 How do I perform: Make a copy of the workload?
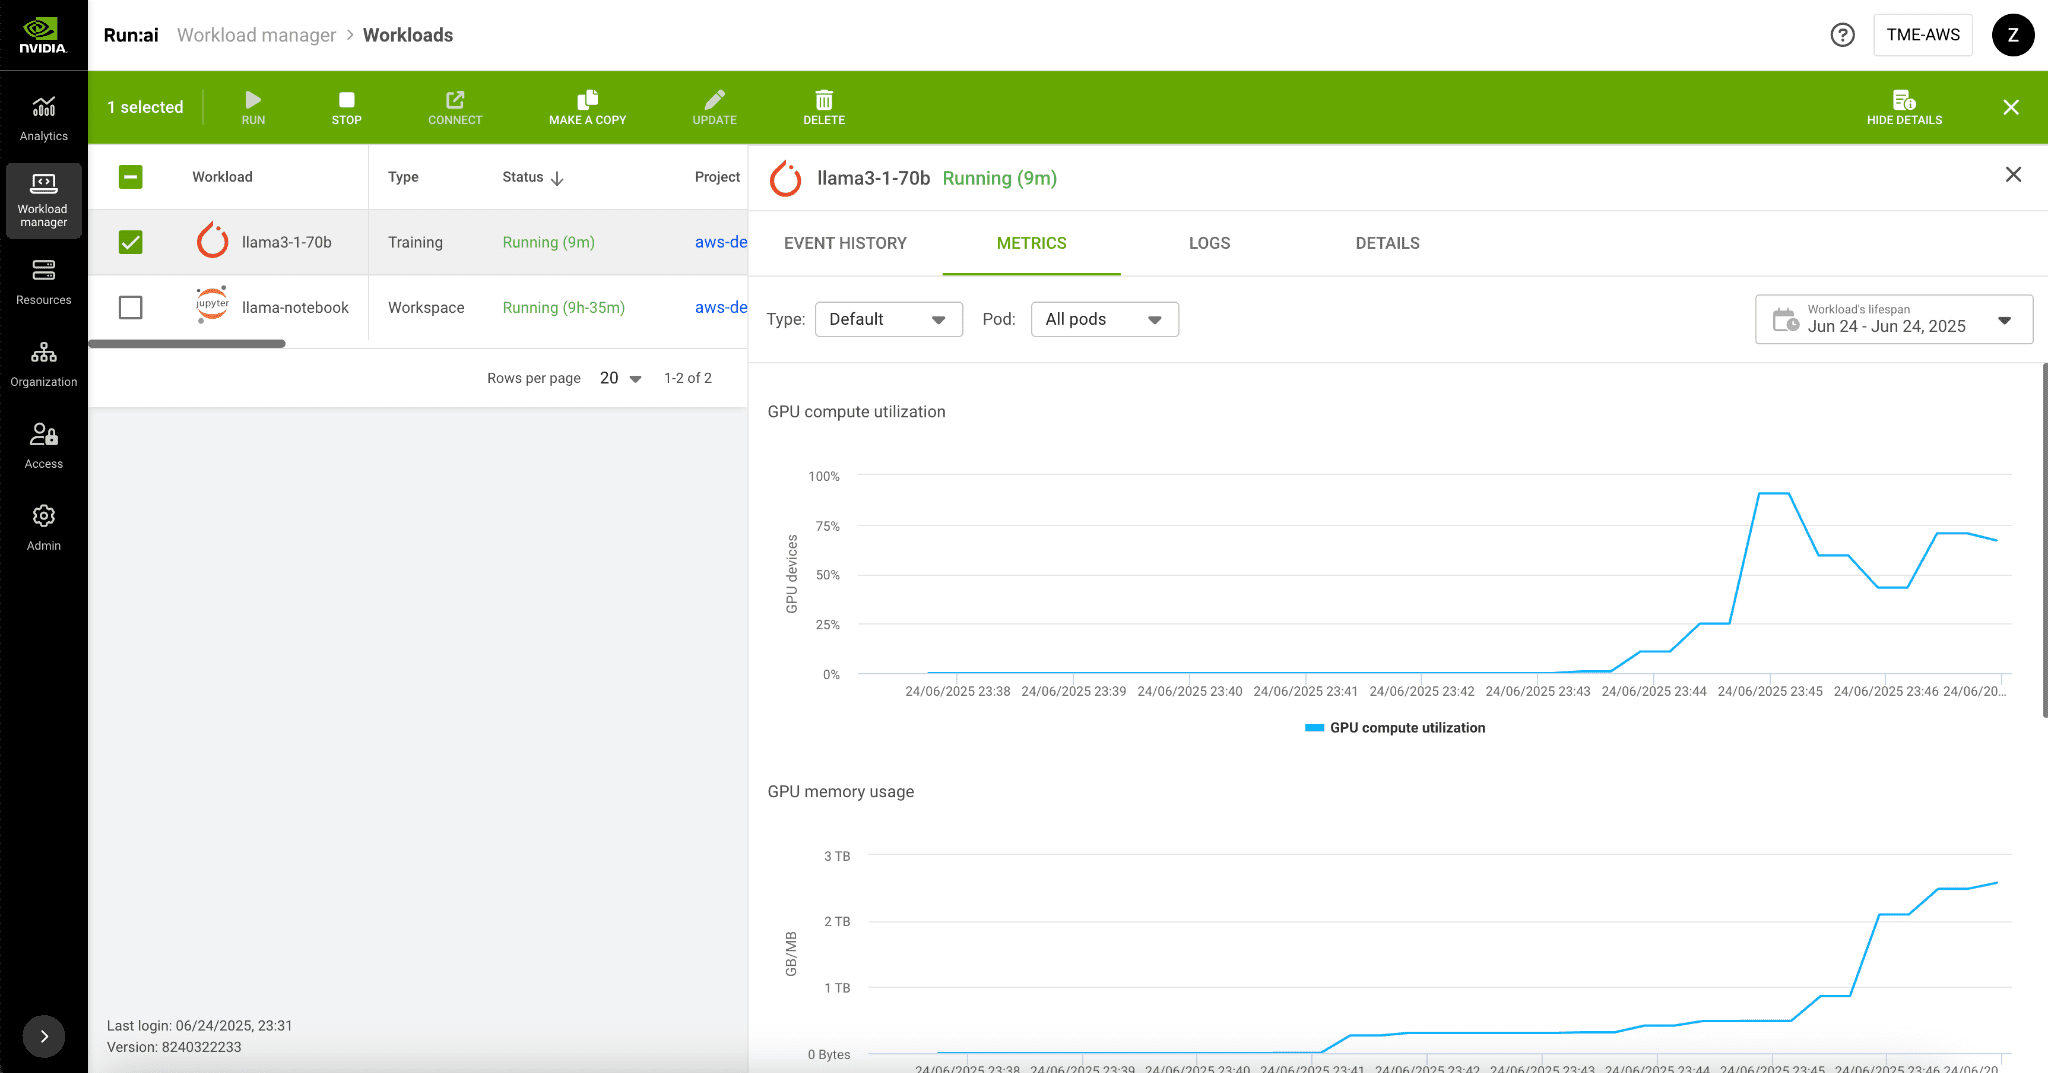pyautogui.click(x=587, y=107)
